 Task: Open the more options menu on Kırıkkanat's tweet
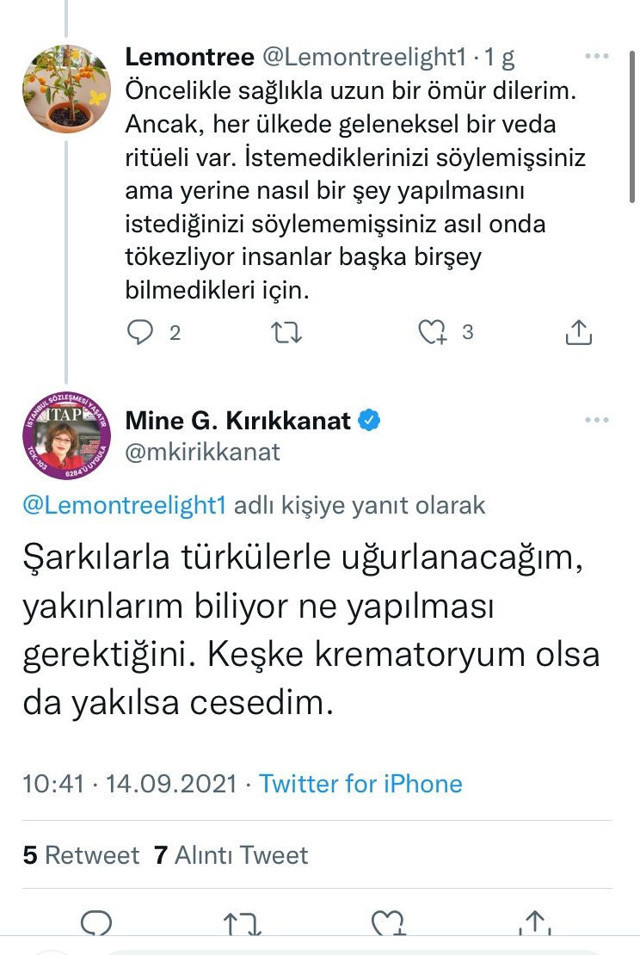(597, 420)
